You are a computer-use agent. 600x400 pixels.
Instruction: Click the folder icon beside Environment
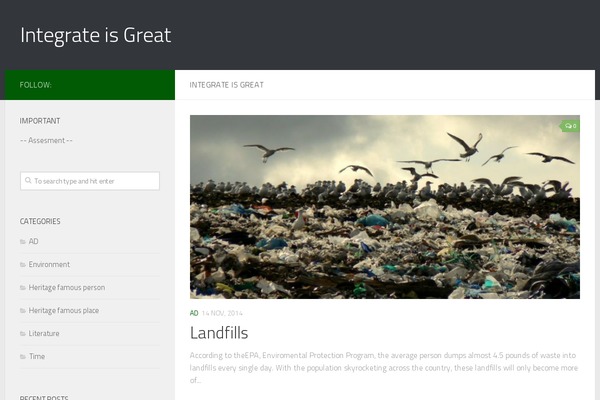tap(23, 264)
